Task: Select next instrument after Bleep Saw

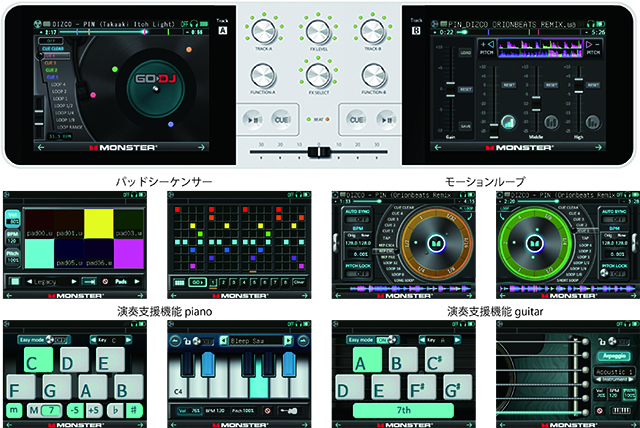Action: [x=288, y=341]
